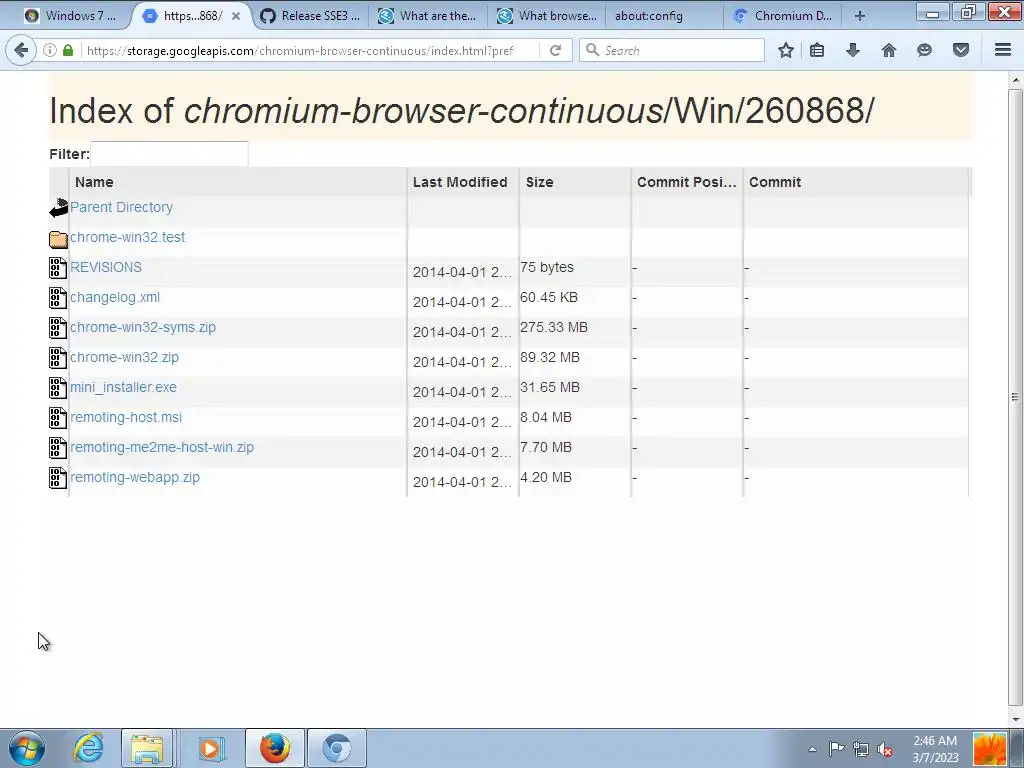Click the file icon beside chrome-win32.zip
Screen dimensions: 1024x768
[x=58, y=358]
